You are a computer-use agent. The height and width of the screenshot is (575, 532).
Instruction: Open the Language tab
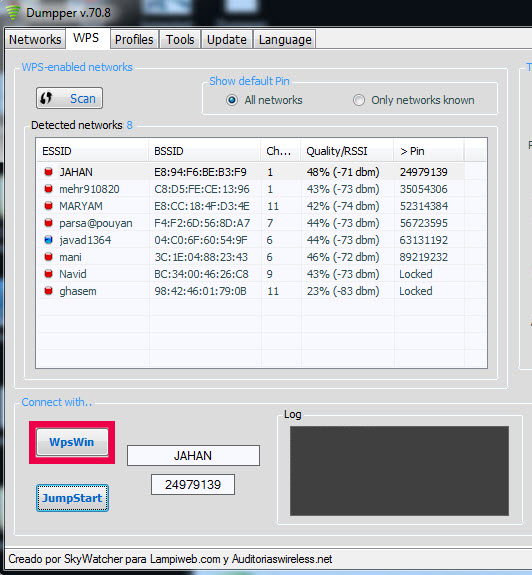285,39
